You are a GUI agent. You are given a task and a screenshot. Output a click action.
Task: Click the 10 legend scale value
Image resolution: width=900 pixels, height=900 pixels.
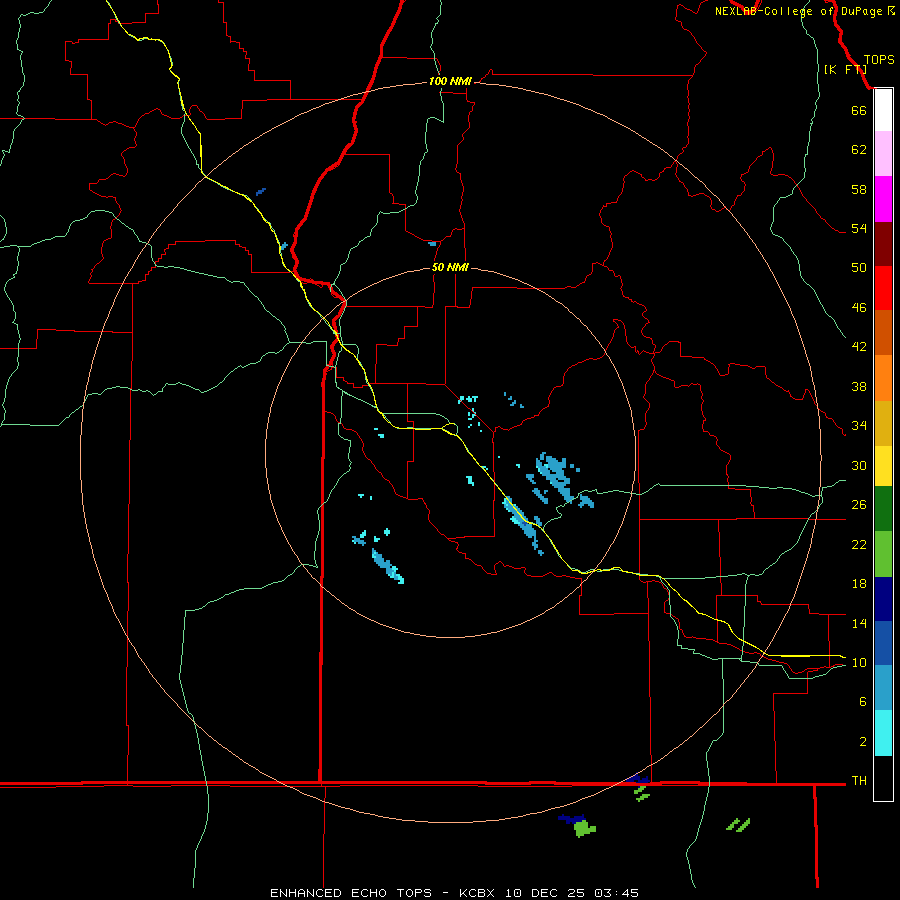tap(859, 662)
